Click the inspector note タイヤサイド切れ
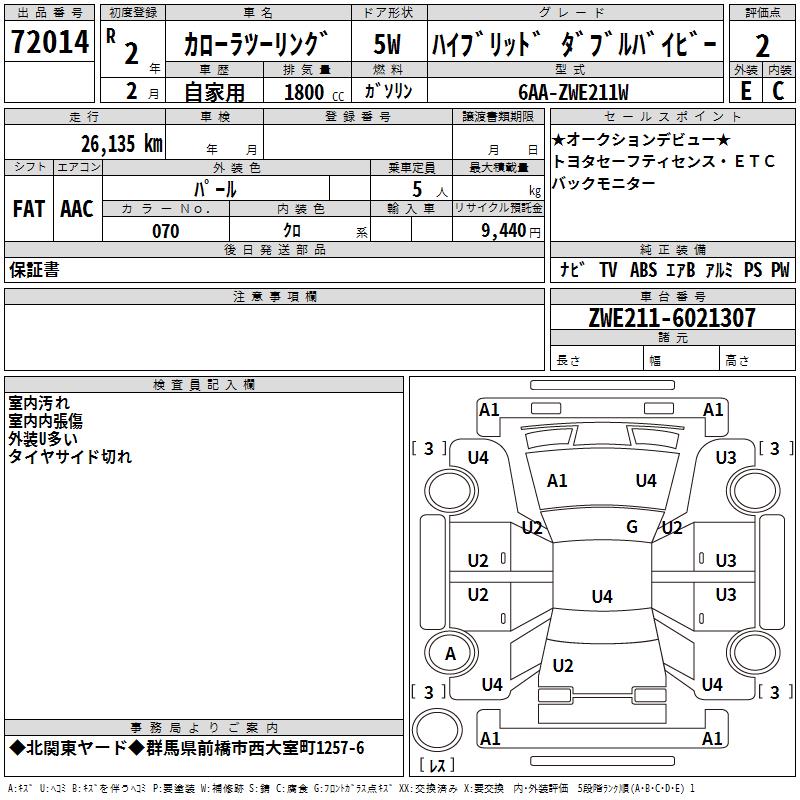Image resolution: width=800 pixels, height=800 pixels. click(x=70, y=456)
